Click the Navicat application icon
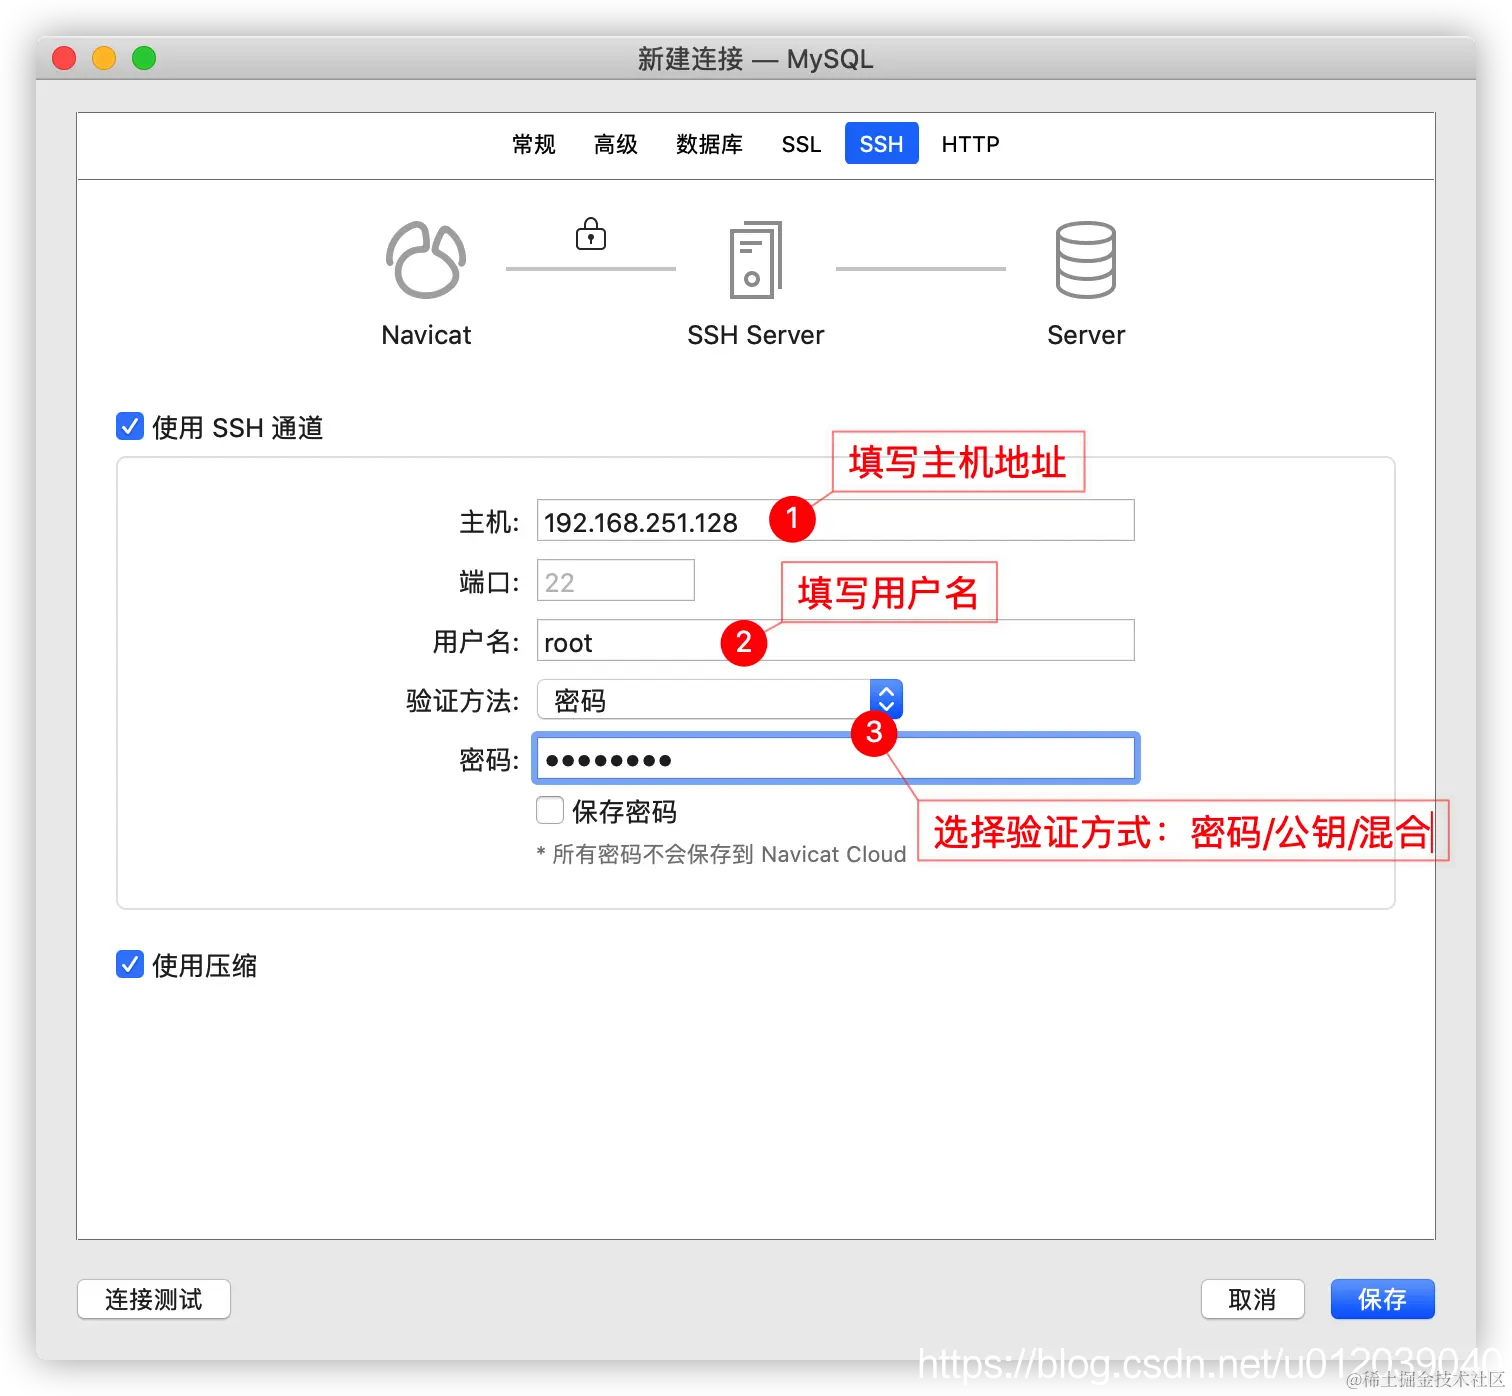1512x1396 pixels. click(425, 259)
